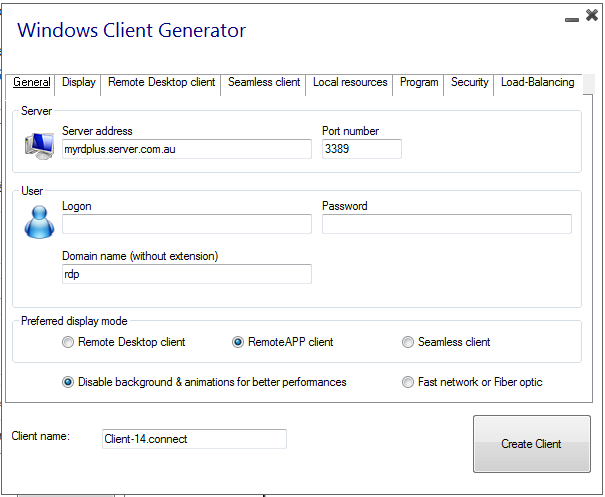This screenshot has width=605, height=497.
Task: Click the User group label
Action: click(32, 191)
